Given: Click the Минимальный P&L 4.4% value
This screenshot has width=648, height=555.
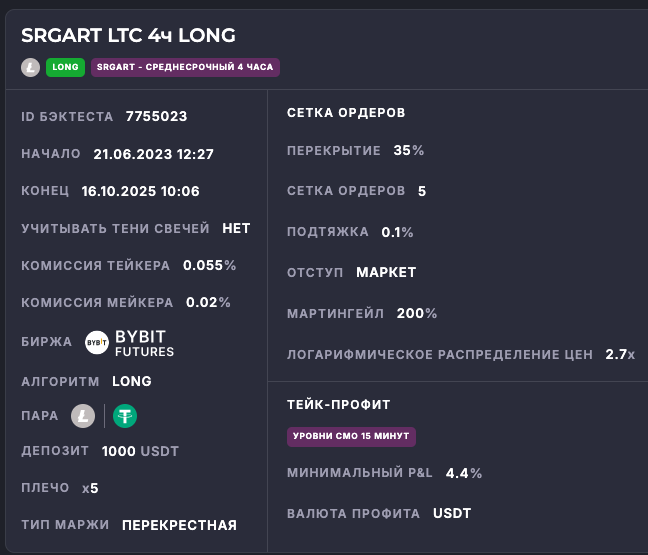Looking at the screenshot, I should [x=464, y=473].
